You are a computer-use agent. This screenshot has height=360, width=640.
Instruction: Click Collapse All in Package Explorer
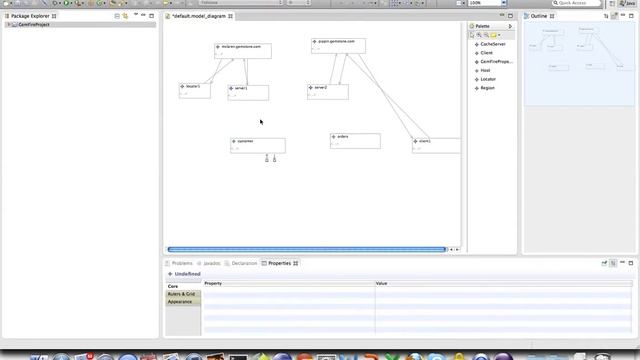point(117,16)
